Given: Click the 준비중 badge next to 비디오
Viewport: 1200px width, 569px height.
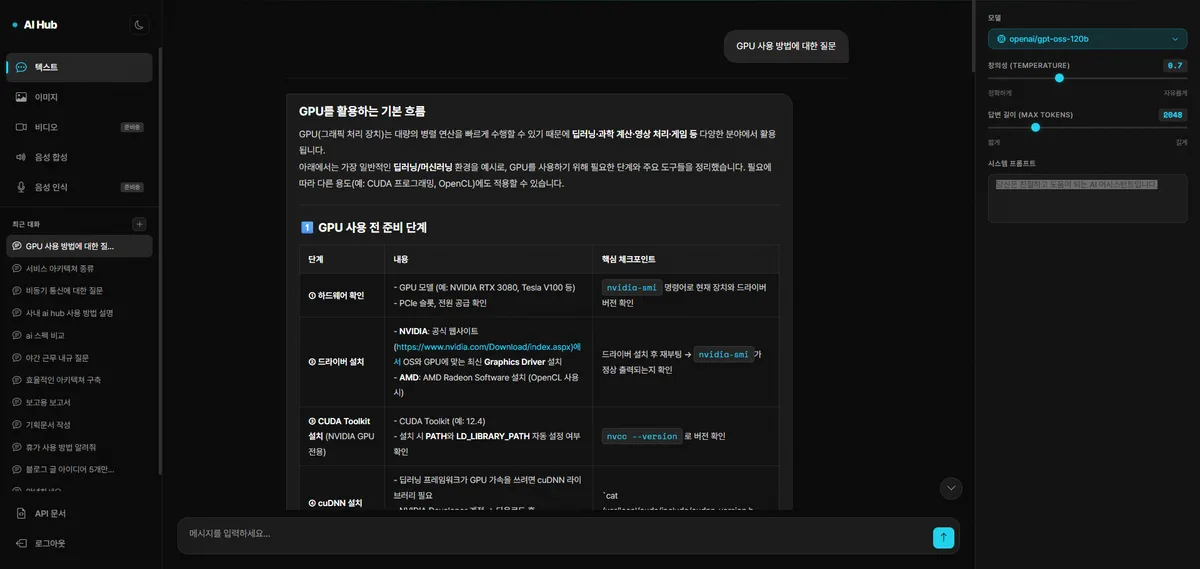Looking at the screenshot, I should [132, 127].
